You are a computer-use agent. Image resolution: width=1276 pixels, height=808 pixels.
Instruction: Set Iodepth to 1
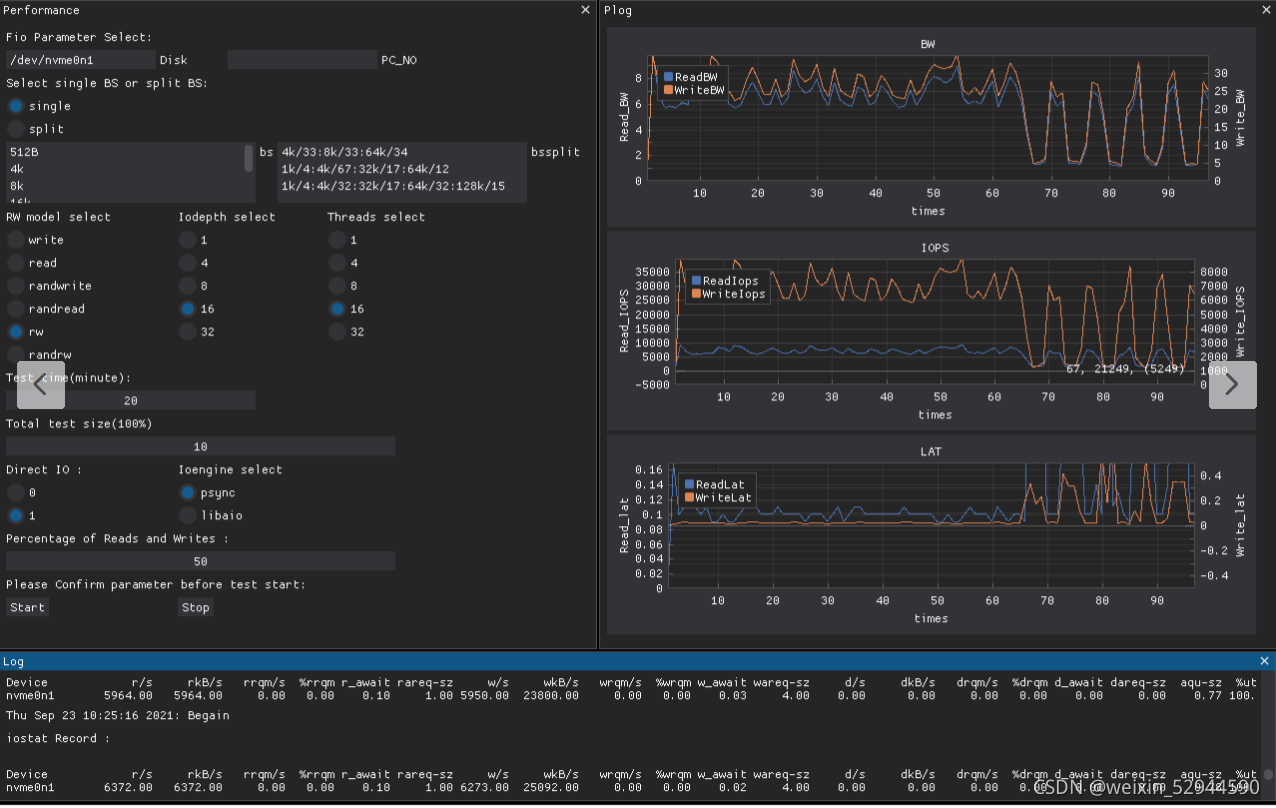click(188, 240)
